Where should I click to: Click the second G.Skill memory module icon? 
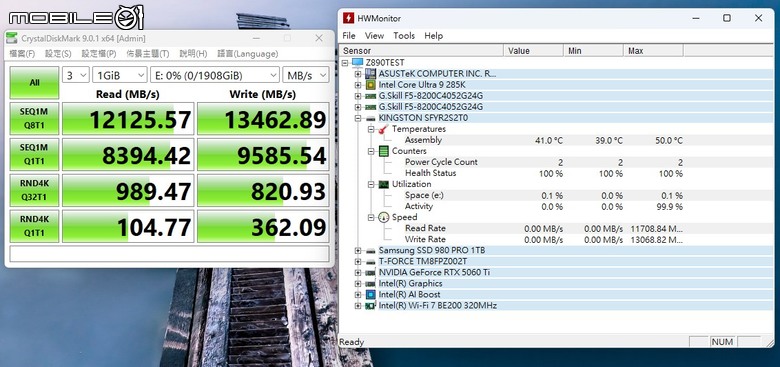[371, 107]
